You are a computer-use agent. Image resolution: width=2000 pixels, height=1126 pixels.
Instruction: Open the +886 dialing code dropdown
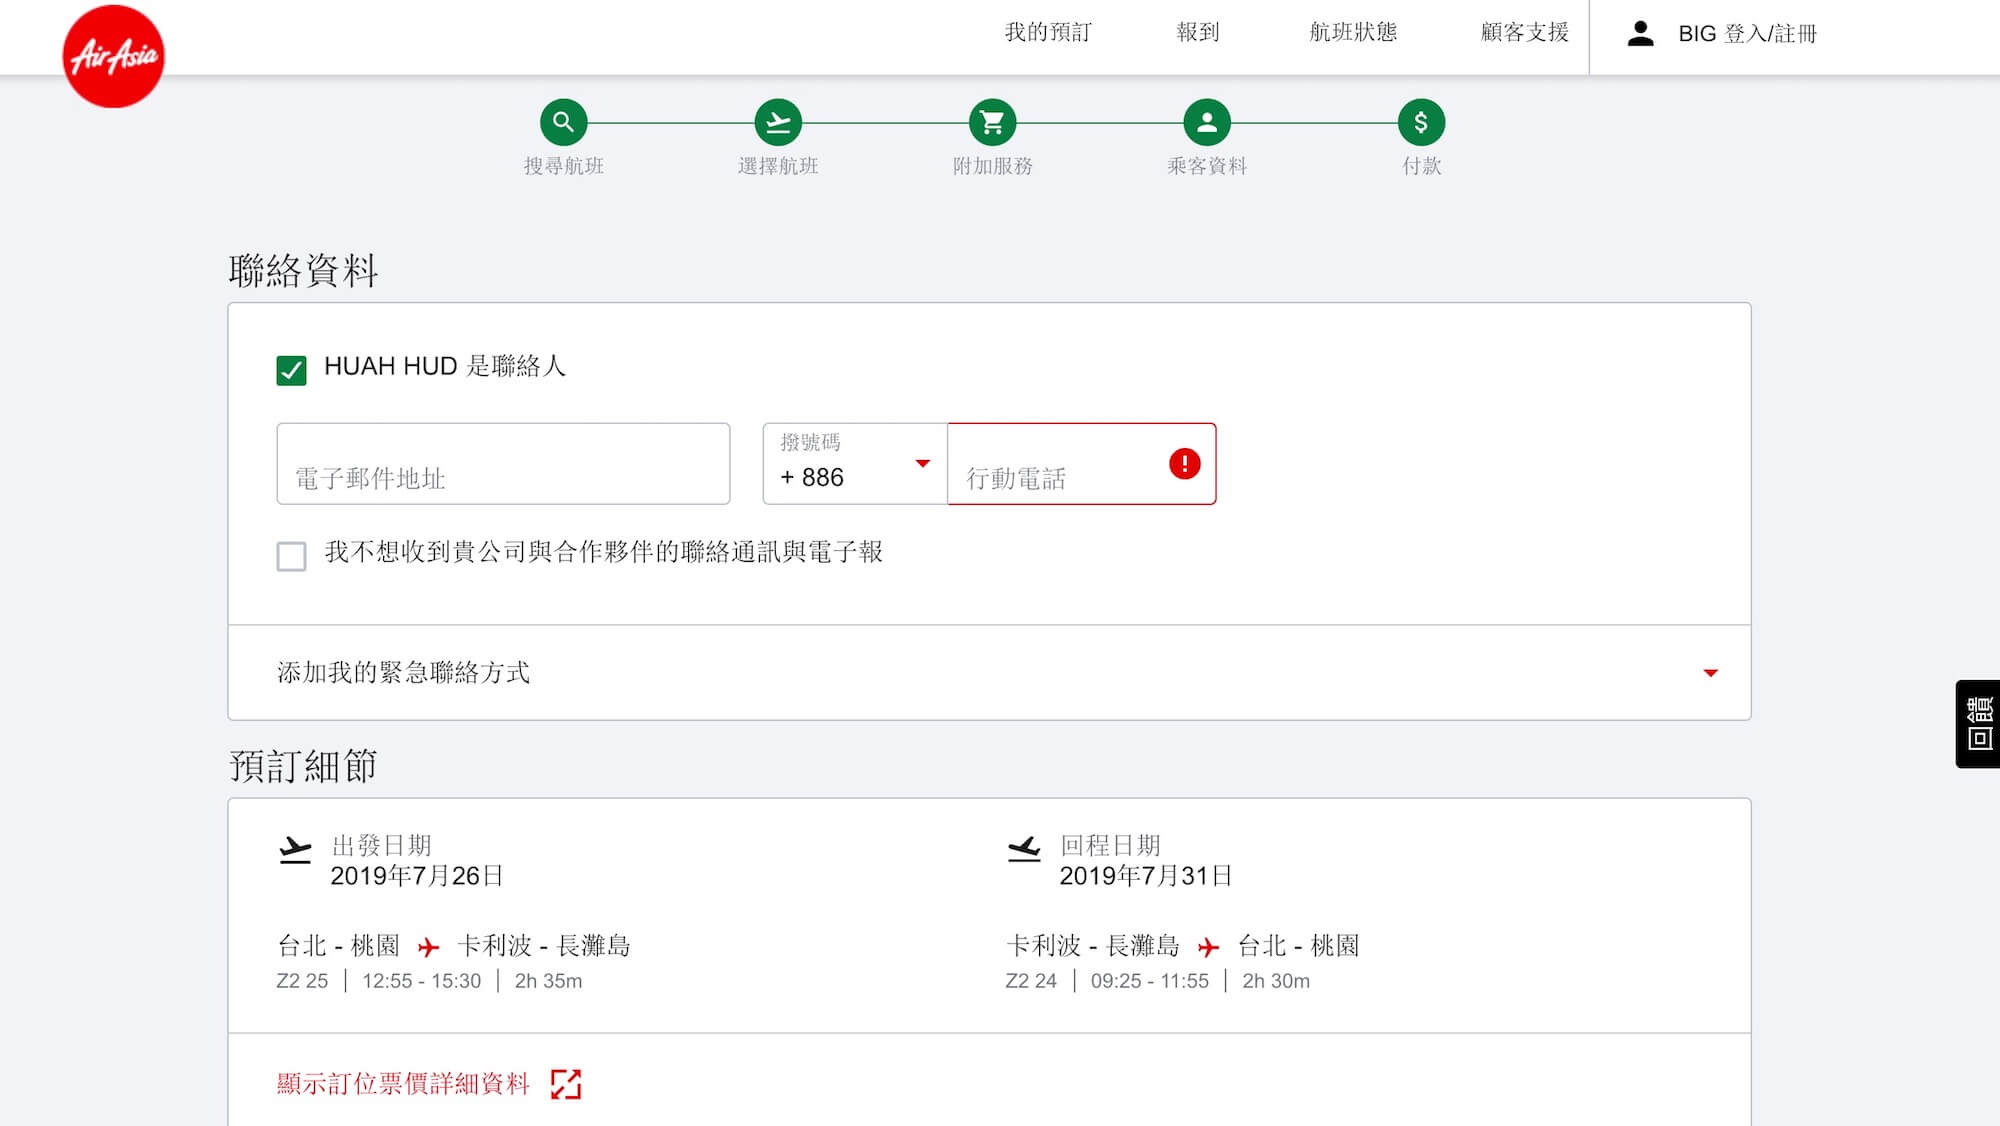tap(855, 464)
